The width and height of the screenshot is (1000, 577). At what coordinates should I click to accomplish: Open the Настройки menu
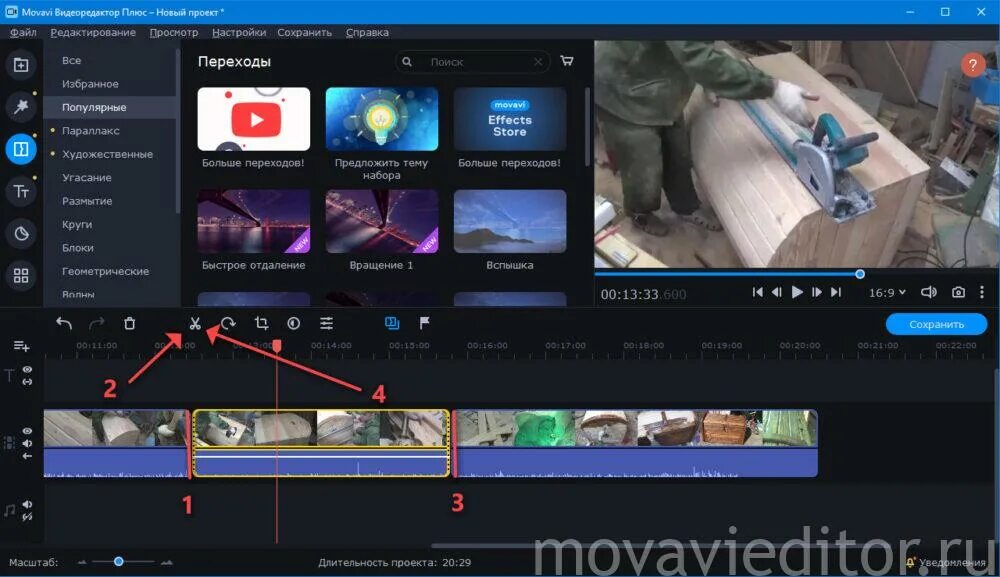pyautogui.click(x=239, y=33)
